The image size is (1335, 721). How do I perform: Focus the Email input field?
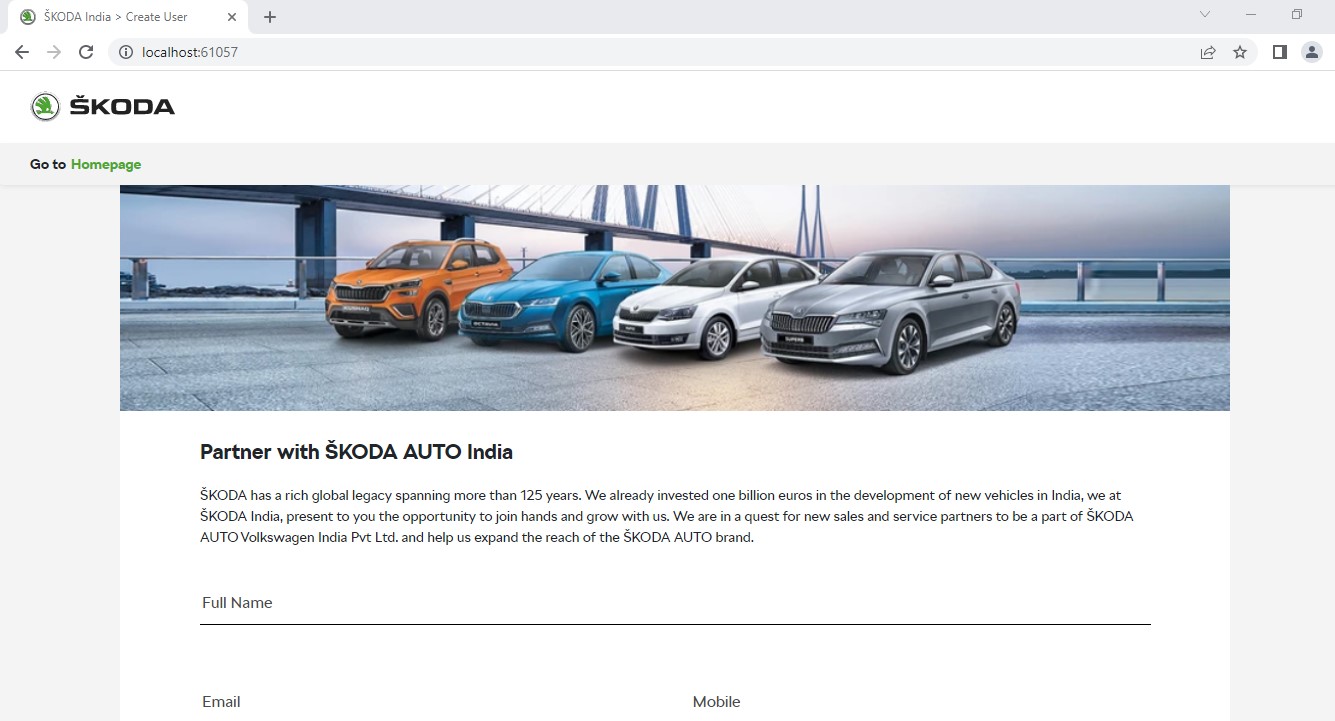[430, 702]
